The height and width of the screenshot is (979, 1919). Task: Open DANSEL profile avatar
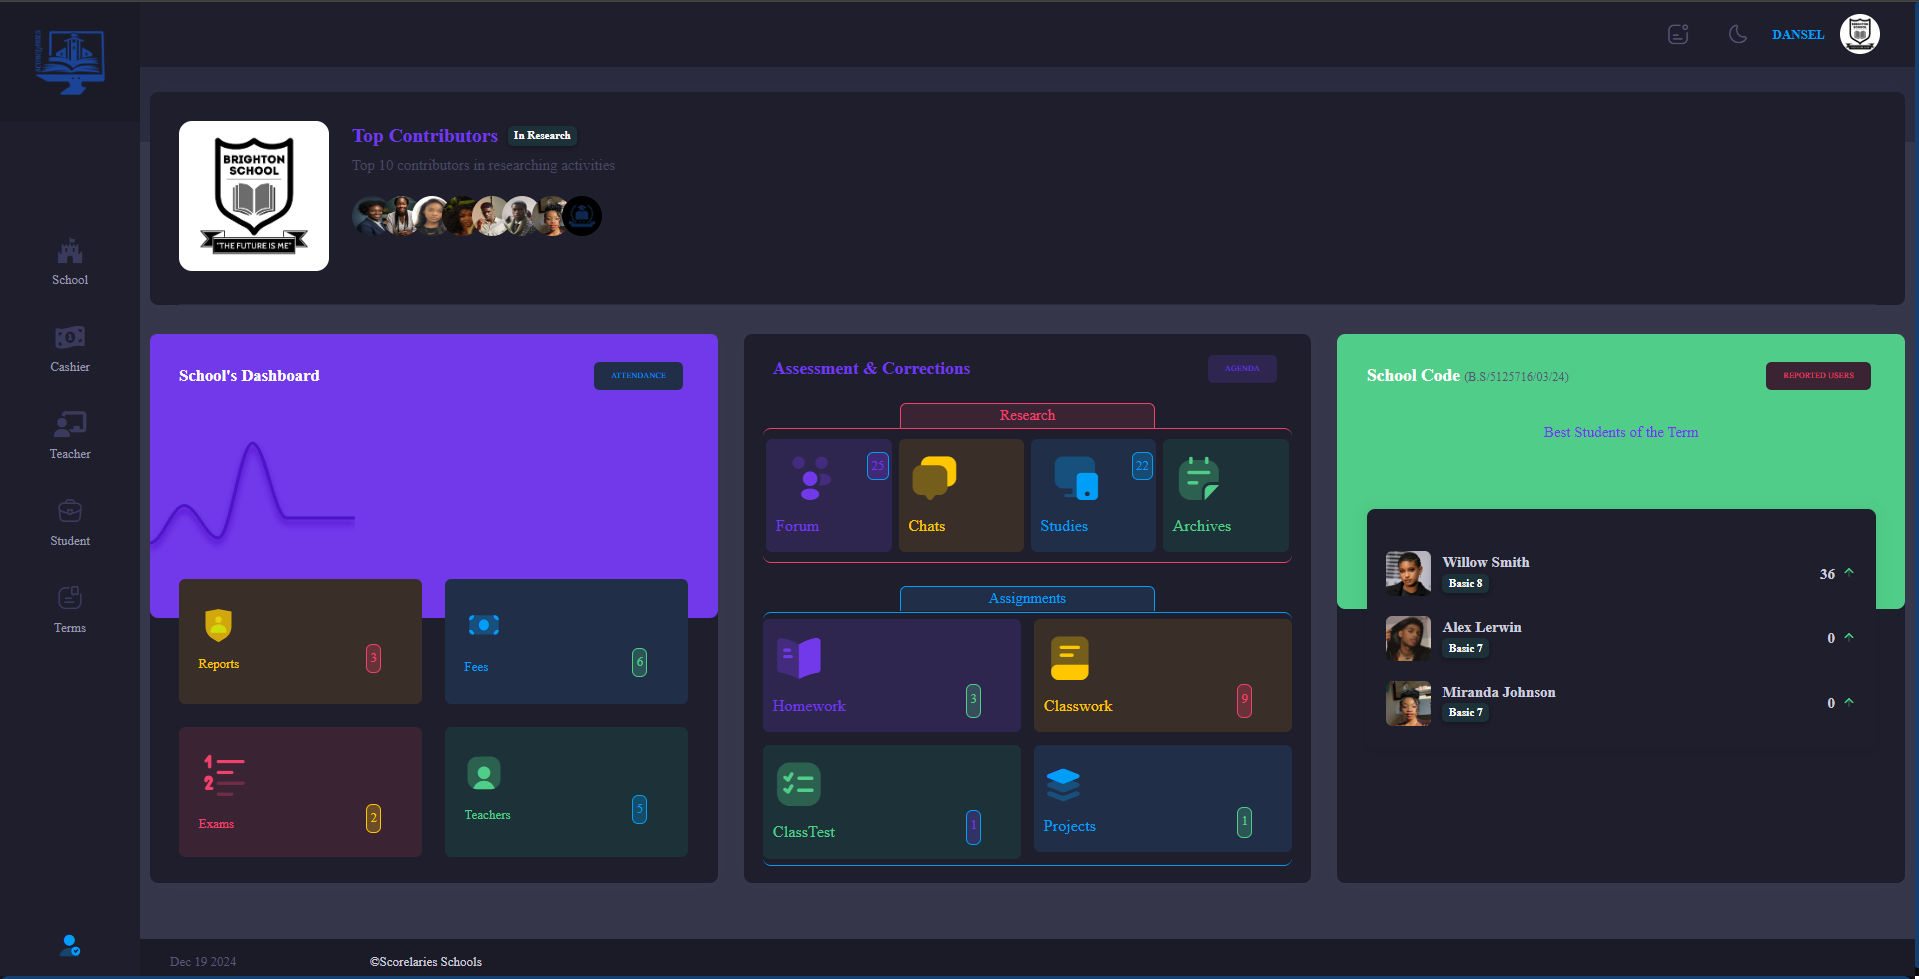tap(1859, 34)
